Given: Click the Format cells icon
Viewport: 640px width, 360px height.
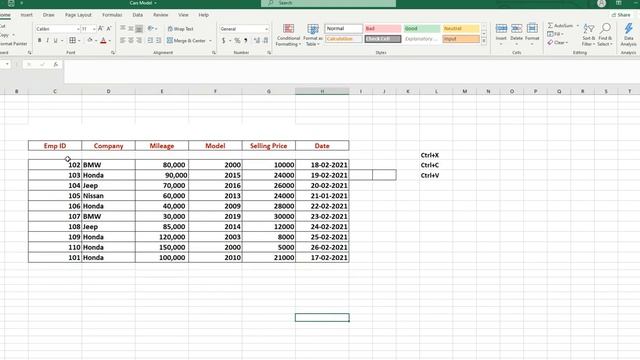Looking at the screenshot, I should point(532,29).
